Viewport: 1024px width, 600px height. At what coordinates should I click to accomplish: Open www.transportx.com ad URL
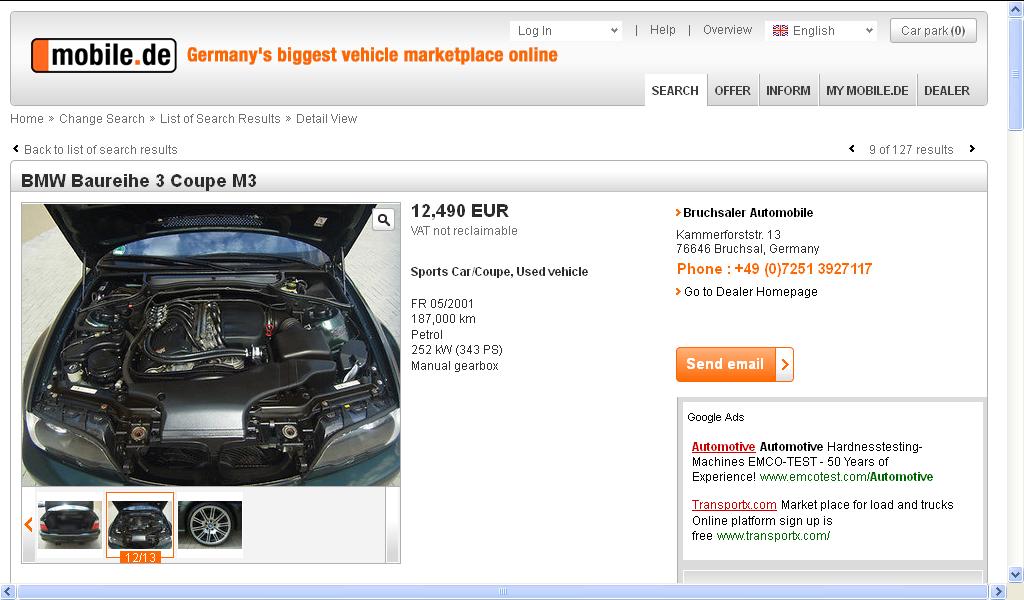(773, 536)
